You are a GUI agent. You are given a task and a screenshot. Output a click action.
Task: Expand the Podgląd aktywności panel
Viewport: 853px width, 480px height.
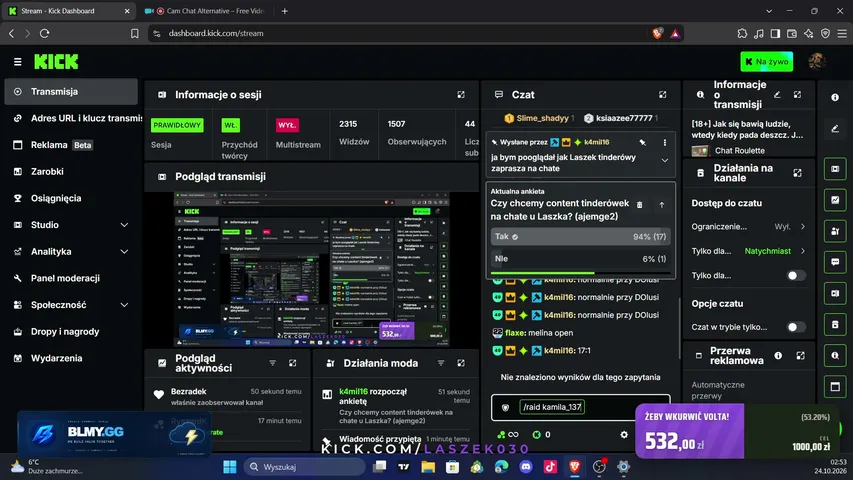pos(293,363)
